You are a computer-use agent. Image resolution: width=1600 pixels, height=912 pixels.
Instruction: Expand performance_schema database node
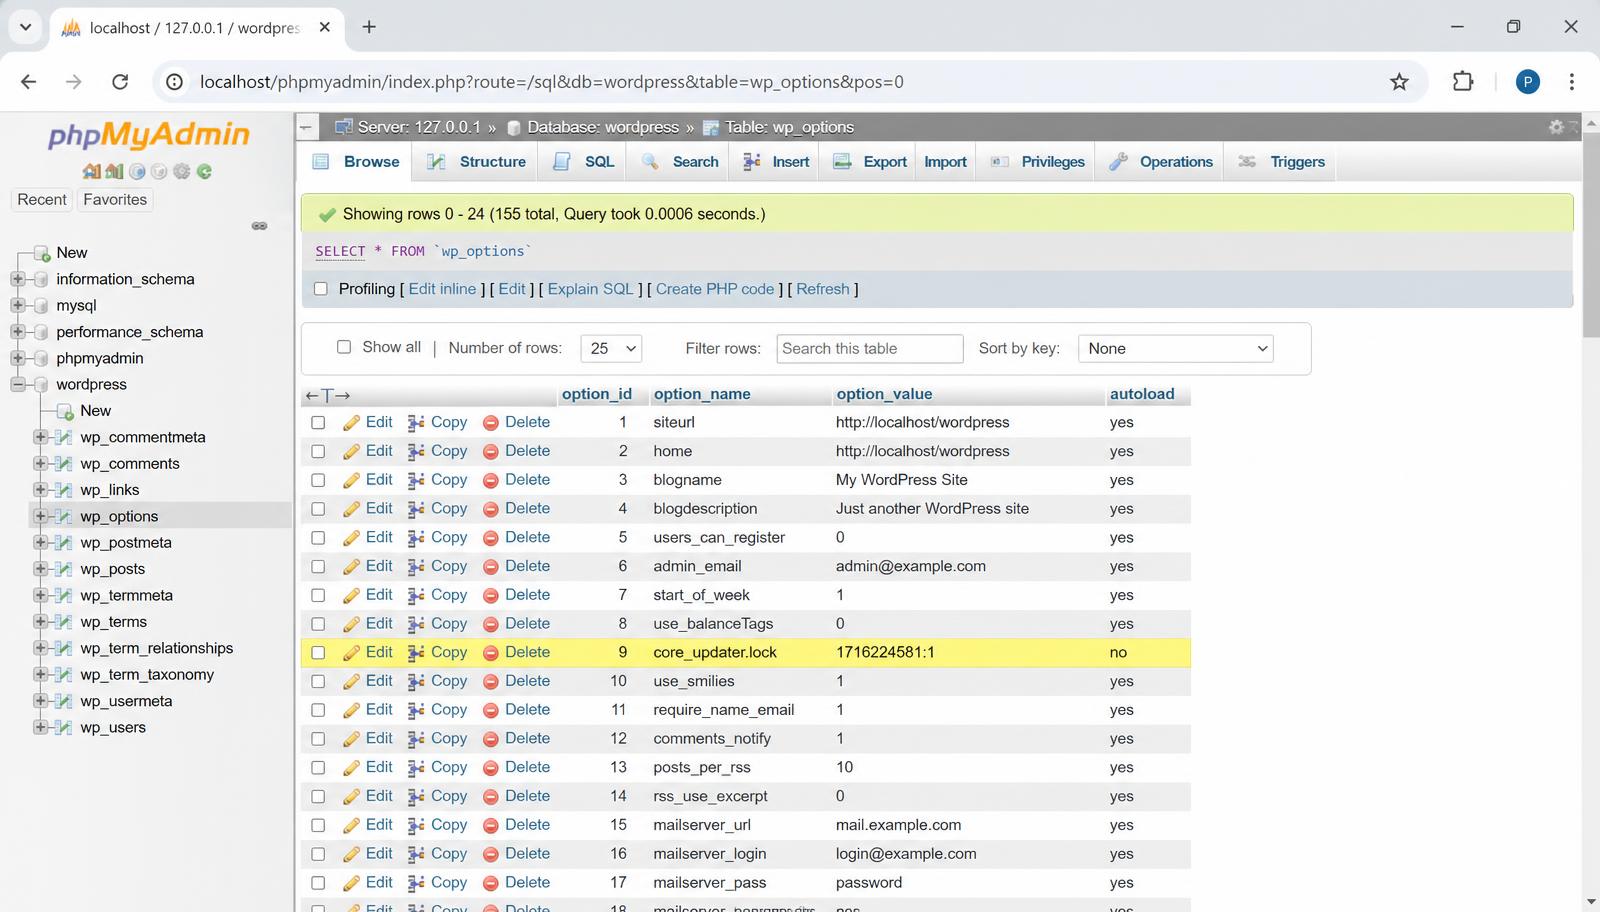tap(17, 332)
